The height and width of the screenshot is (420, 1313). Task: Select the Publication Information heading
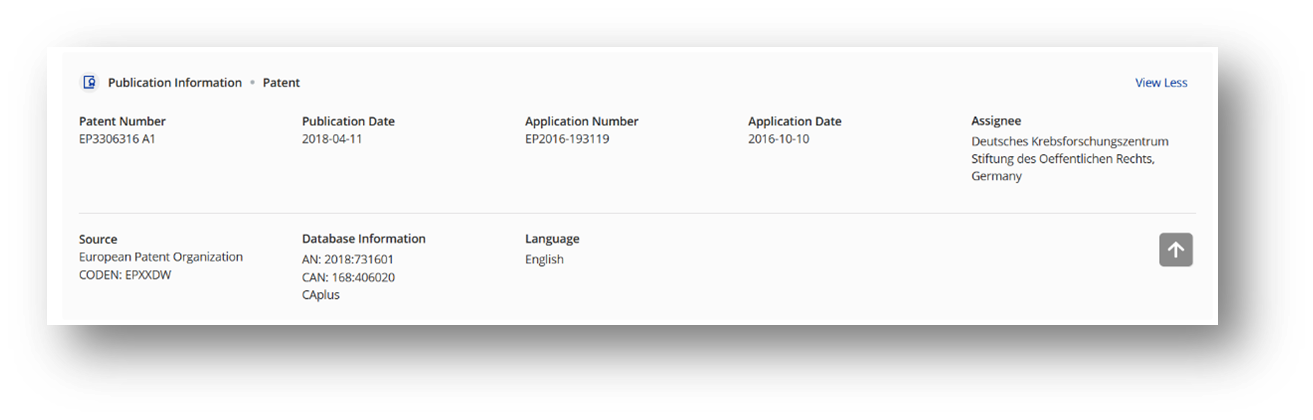coord(175,83)
